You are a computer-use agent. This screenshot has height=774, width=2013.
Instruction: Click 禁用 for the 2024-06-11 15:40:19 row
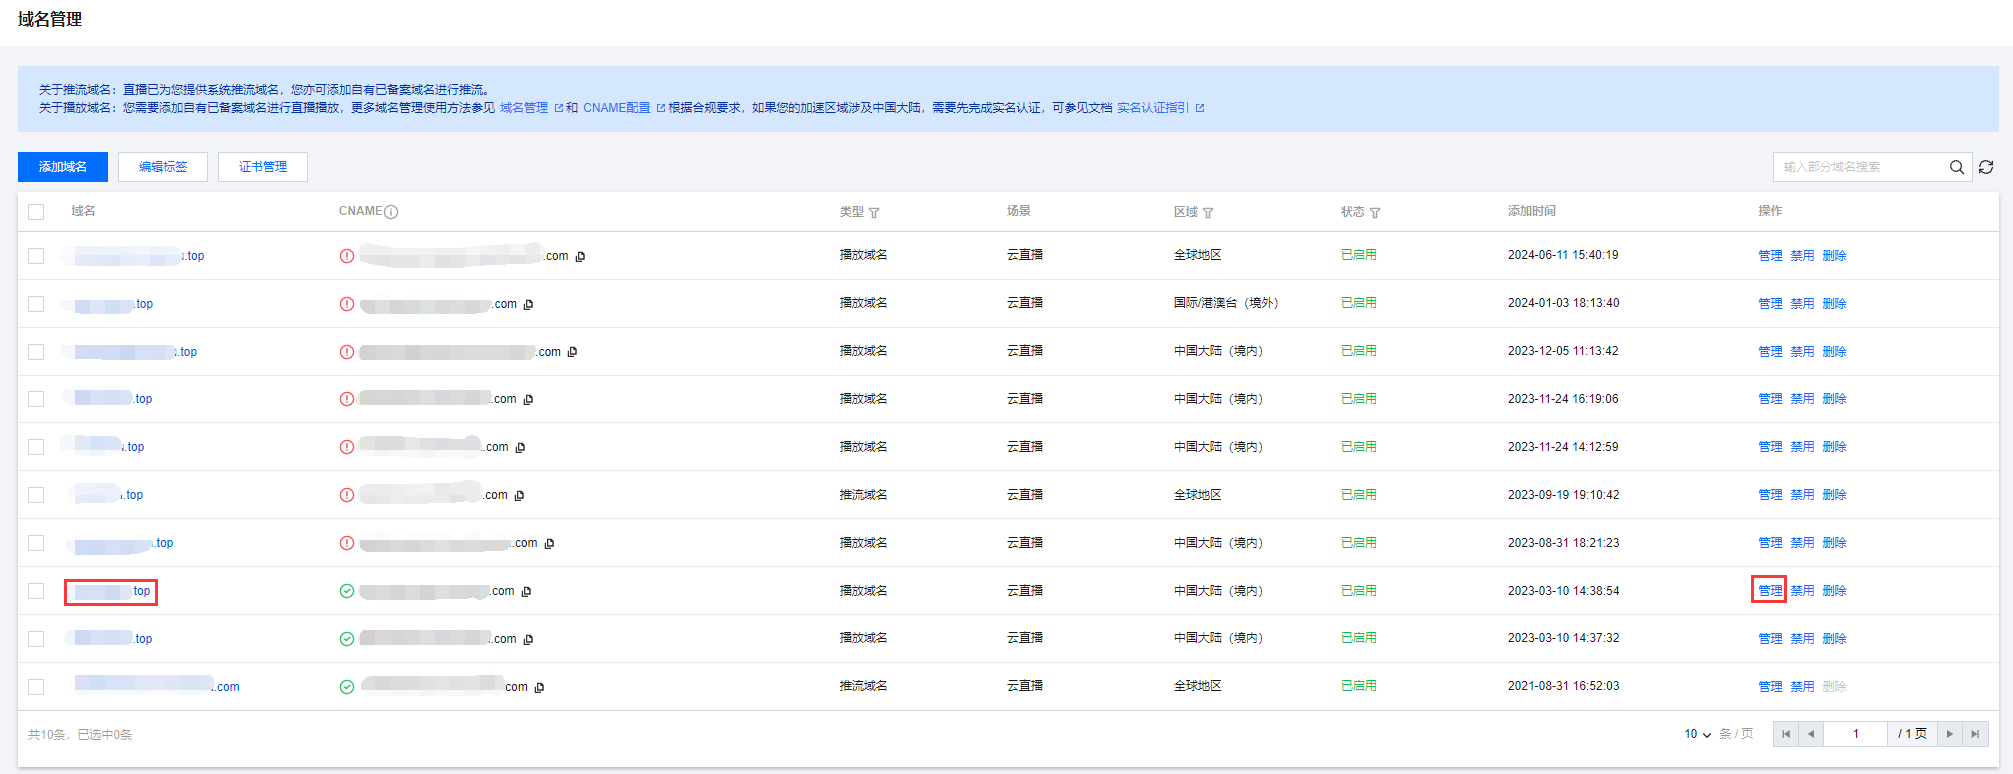pyautogui.click(x=1802, y=256)
